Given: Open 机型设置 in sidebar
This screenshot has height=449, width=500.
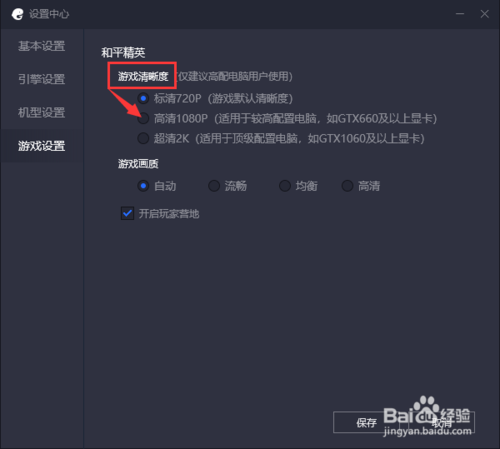Looking at the screenshot, I should [42, 113].
